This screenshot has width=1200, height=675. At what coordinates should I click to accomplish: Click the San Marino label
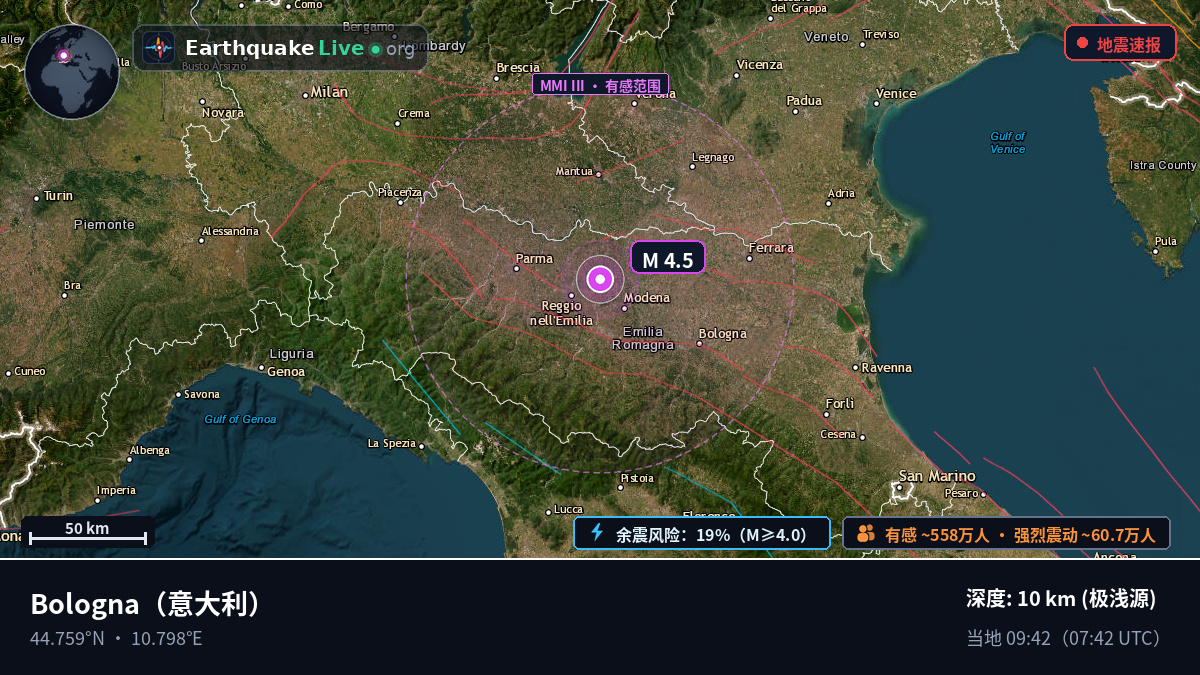pos(937,476)
